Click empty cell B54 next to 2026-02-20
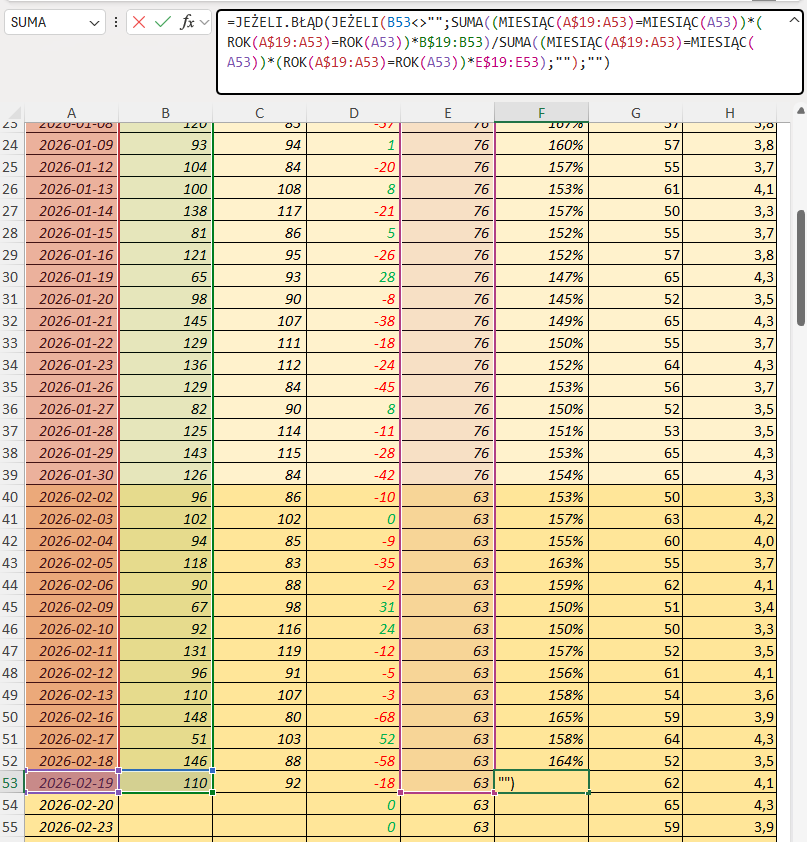Image resolution: width=807 pixels, height=842 pixels. [x=166, y=805]
